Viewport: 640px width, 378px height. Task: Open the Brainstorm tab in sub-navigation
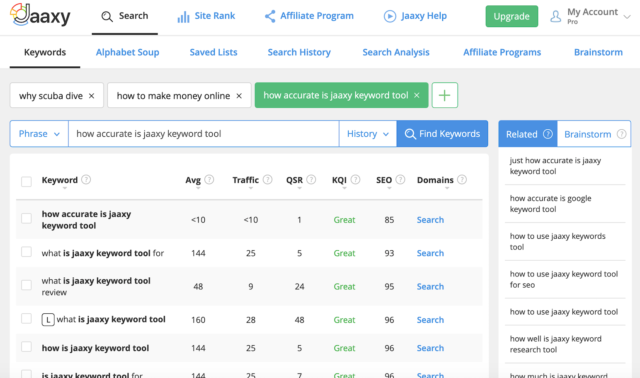[x=598, y=52]
